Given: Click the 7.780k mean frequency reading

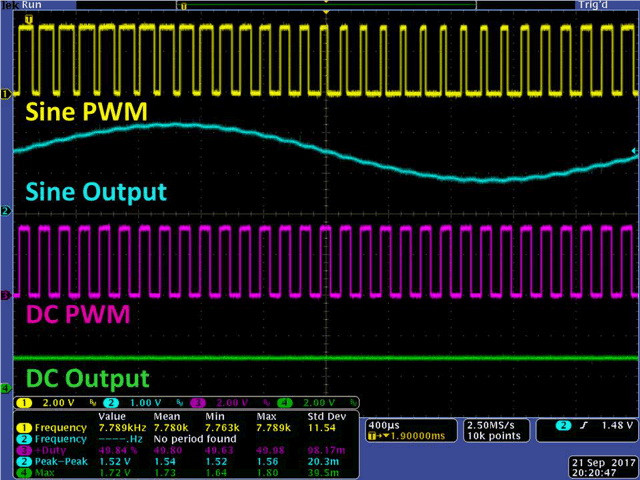Looking at the screenshot, I should (171, 428).
